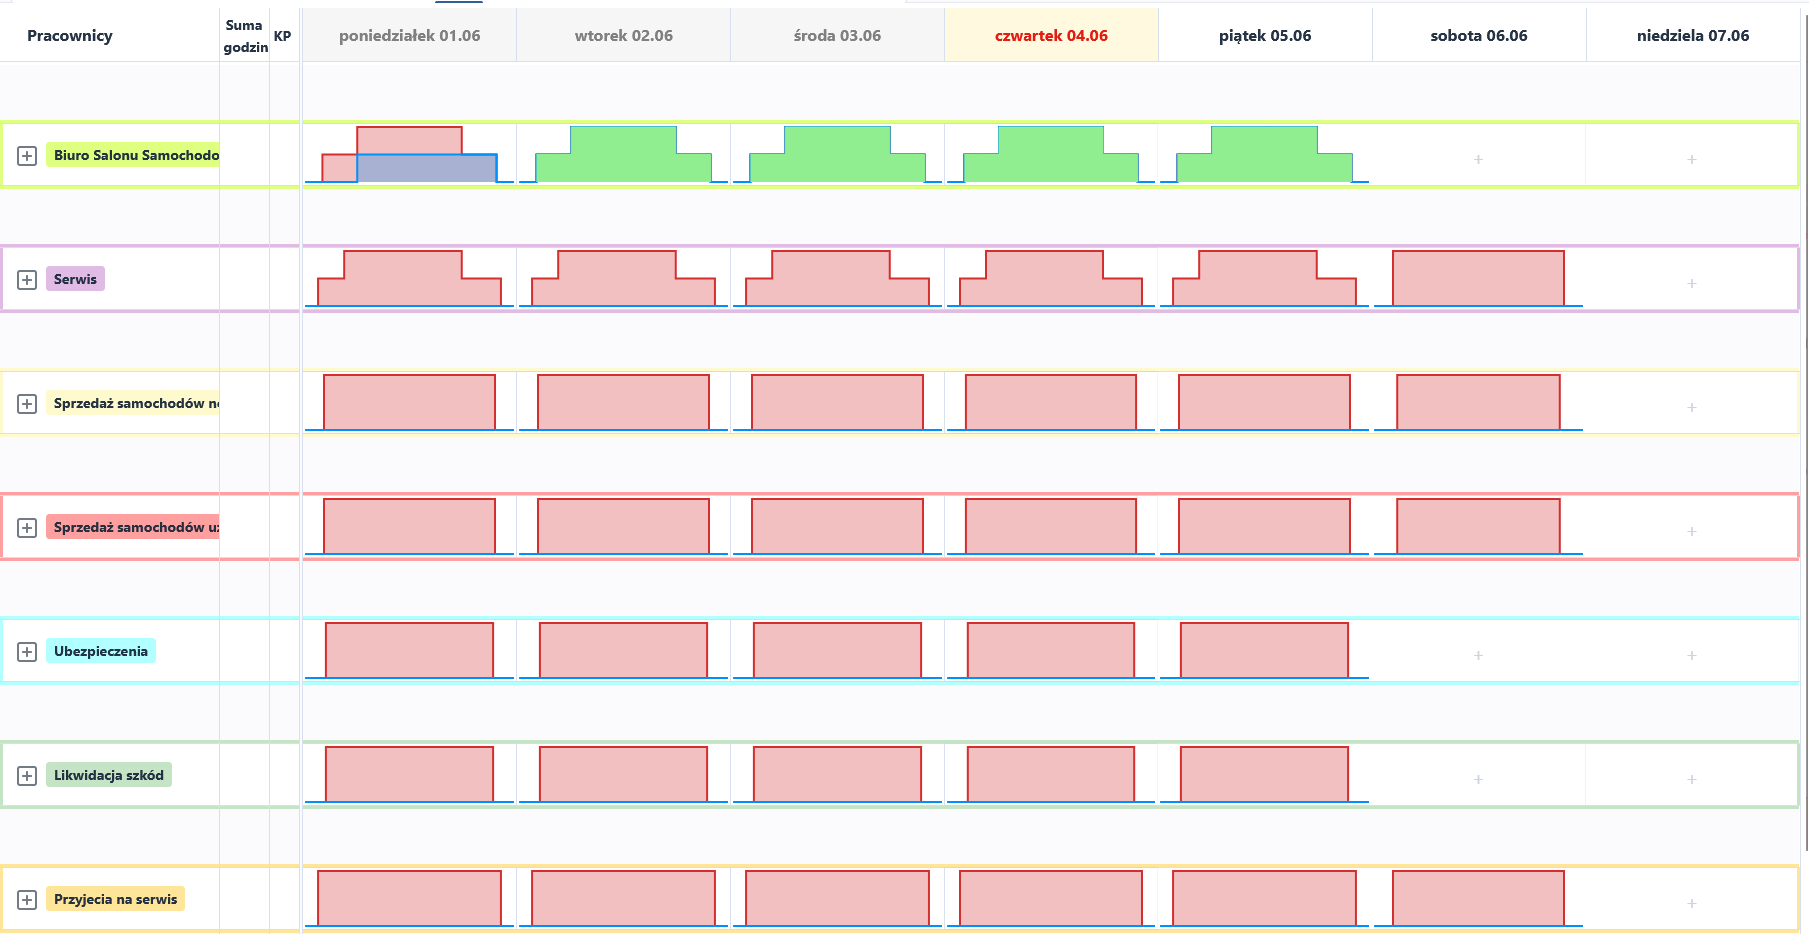The image size is (1809, 934).
Task: Expand the Ubezpieczenia group
Action: coord(27,652)
